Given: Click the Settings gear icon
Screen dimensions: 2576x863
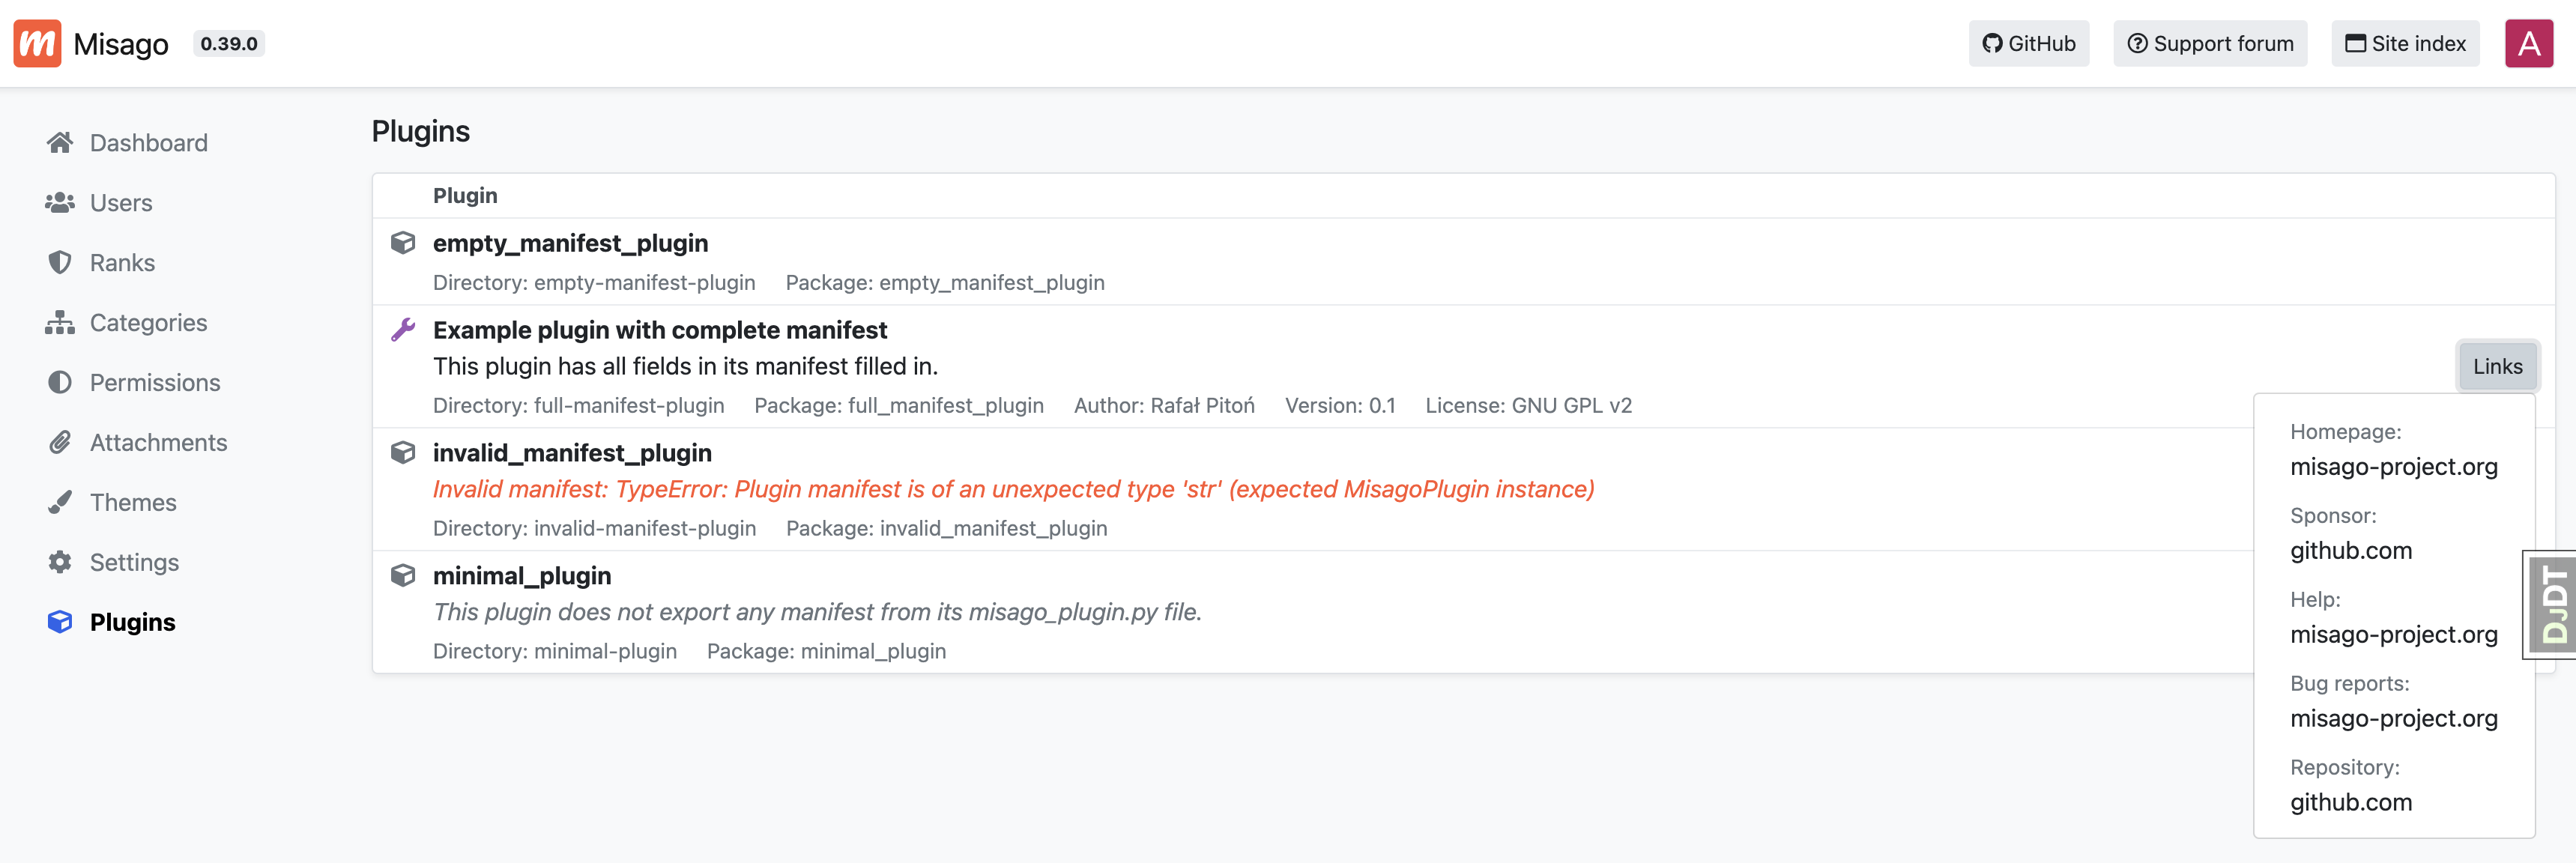Looking at the screenshot, I should point(60,562).
